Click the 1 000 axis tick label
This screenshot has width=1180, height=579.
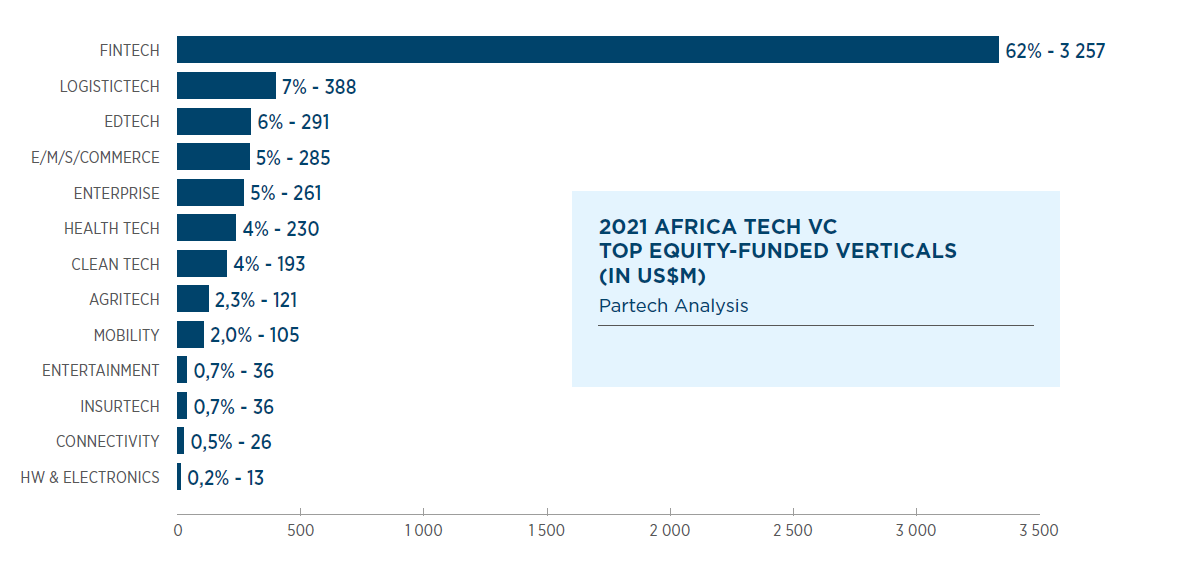click(424, 531)
